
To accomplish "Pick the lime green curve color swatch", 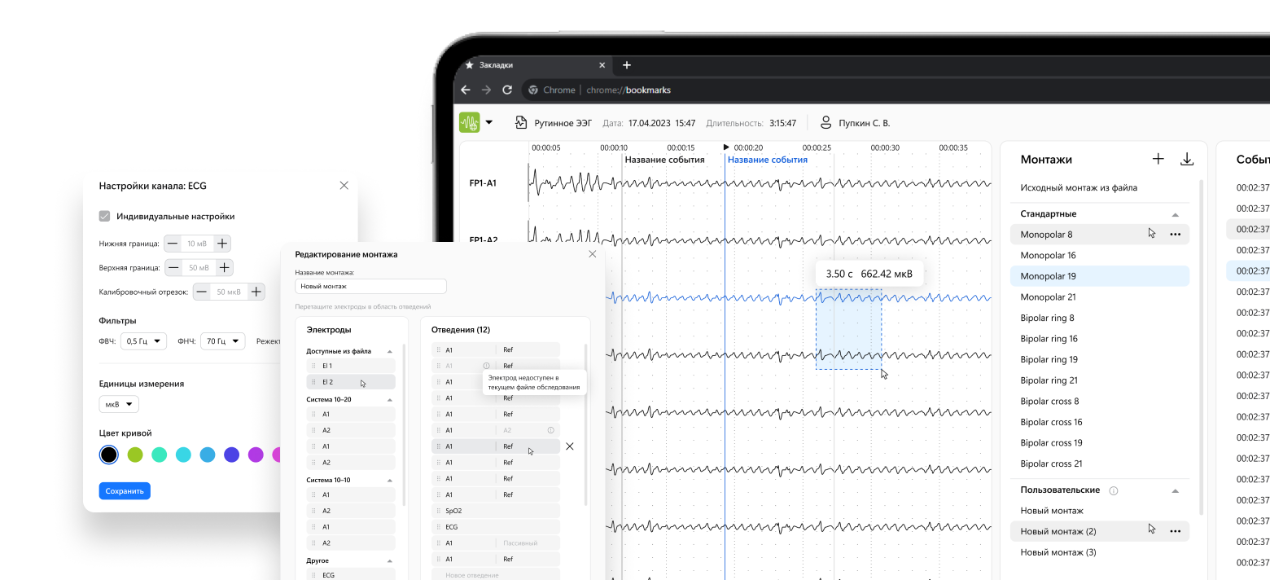I will pyautogui.click(x=135, y=455).
